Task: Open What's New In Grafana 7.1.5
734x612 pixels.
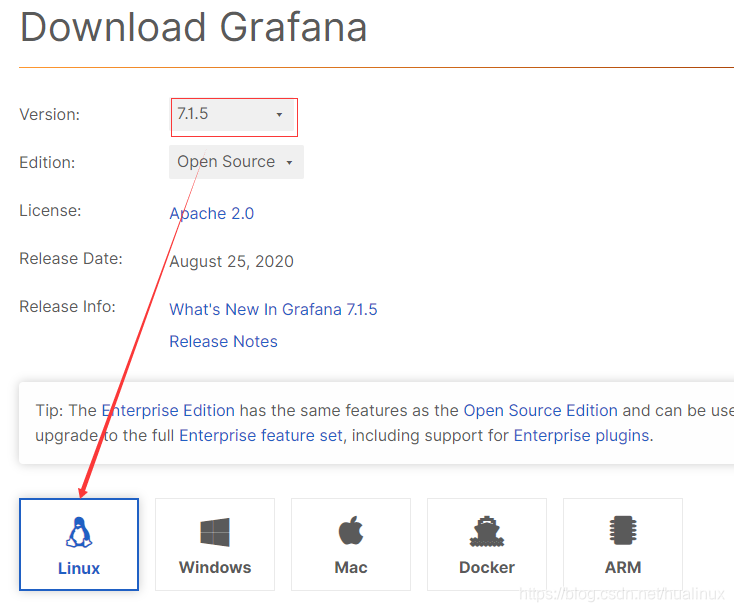Action: (x=273, y=310)
